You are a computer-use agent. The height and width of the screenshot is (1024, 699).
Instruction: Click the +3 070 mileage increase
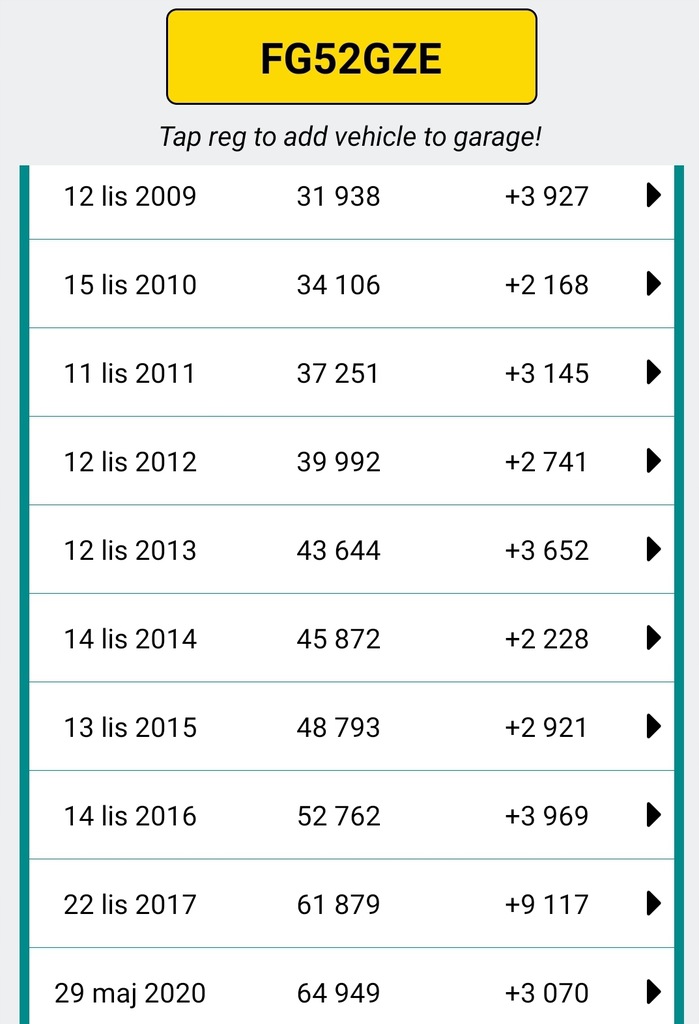546,993
